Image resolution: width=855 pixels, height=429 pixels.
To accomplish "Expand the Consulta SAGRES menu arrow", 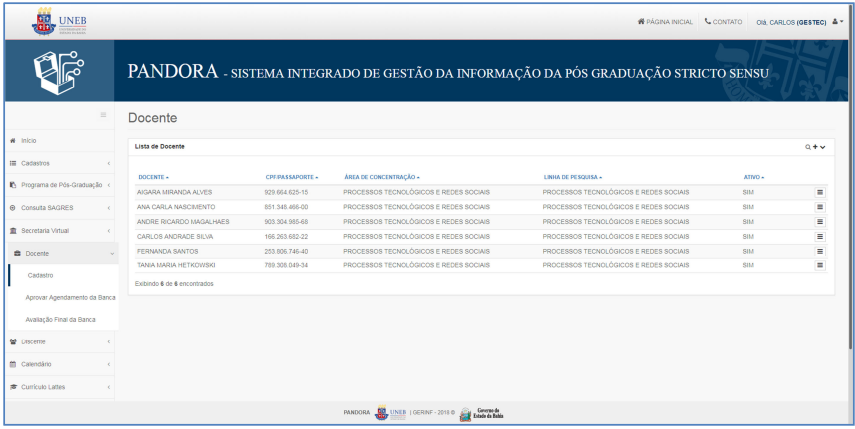I will click(x=109, y=208).
